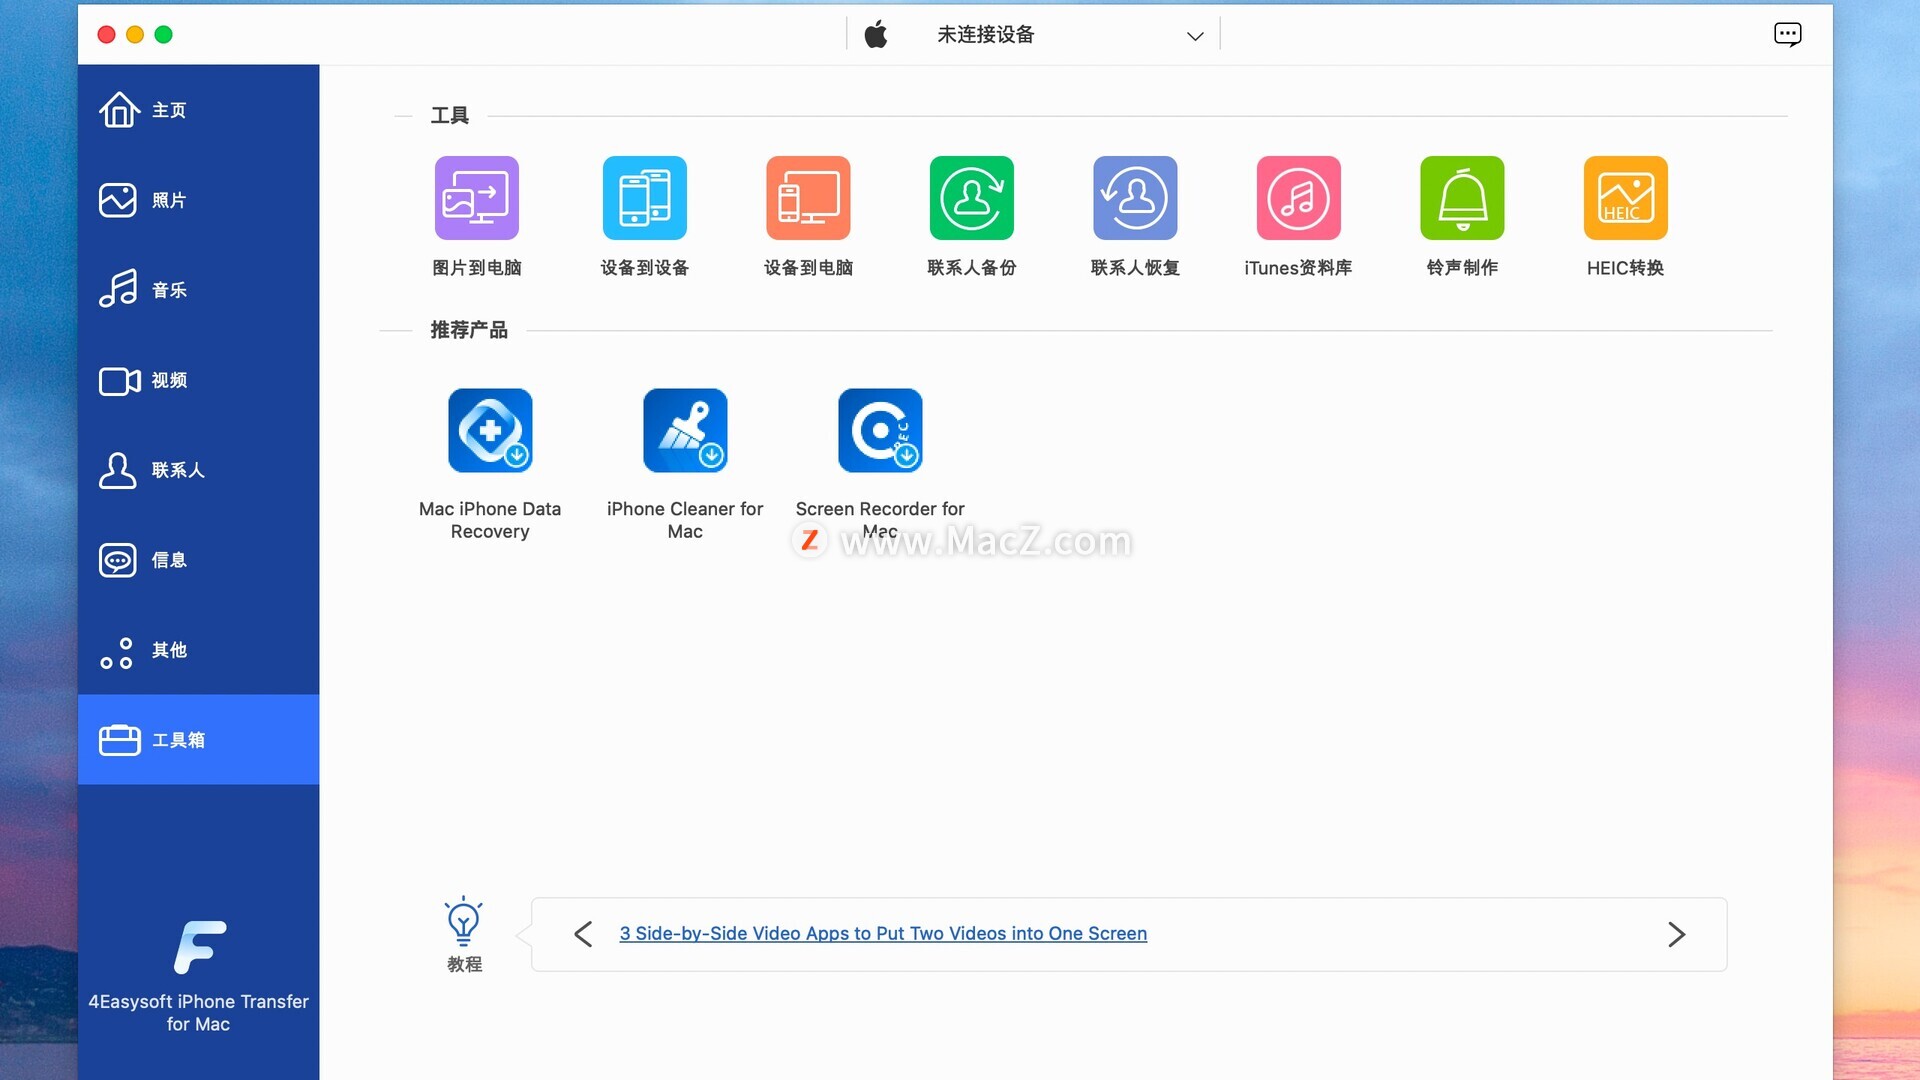1920x1080 pixels.
Task: Show the next tutorial with right arrow
Action: click(1677, 934)
